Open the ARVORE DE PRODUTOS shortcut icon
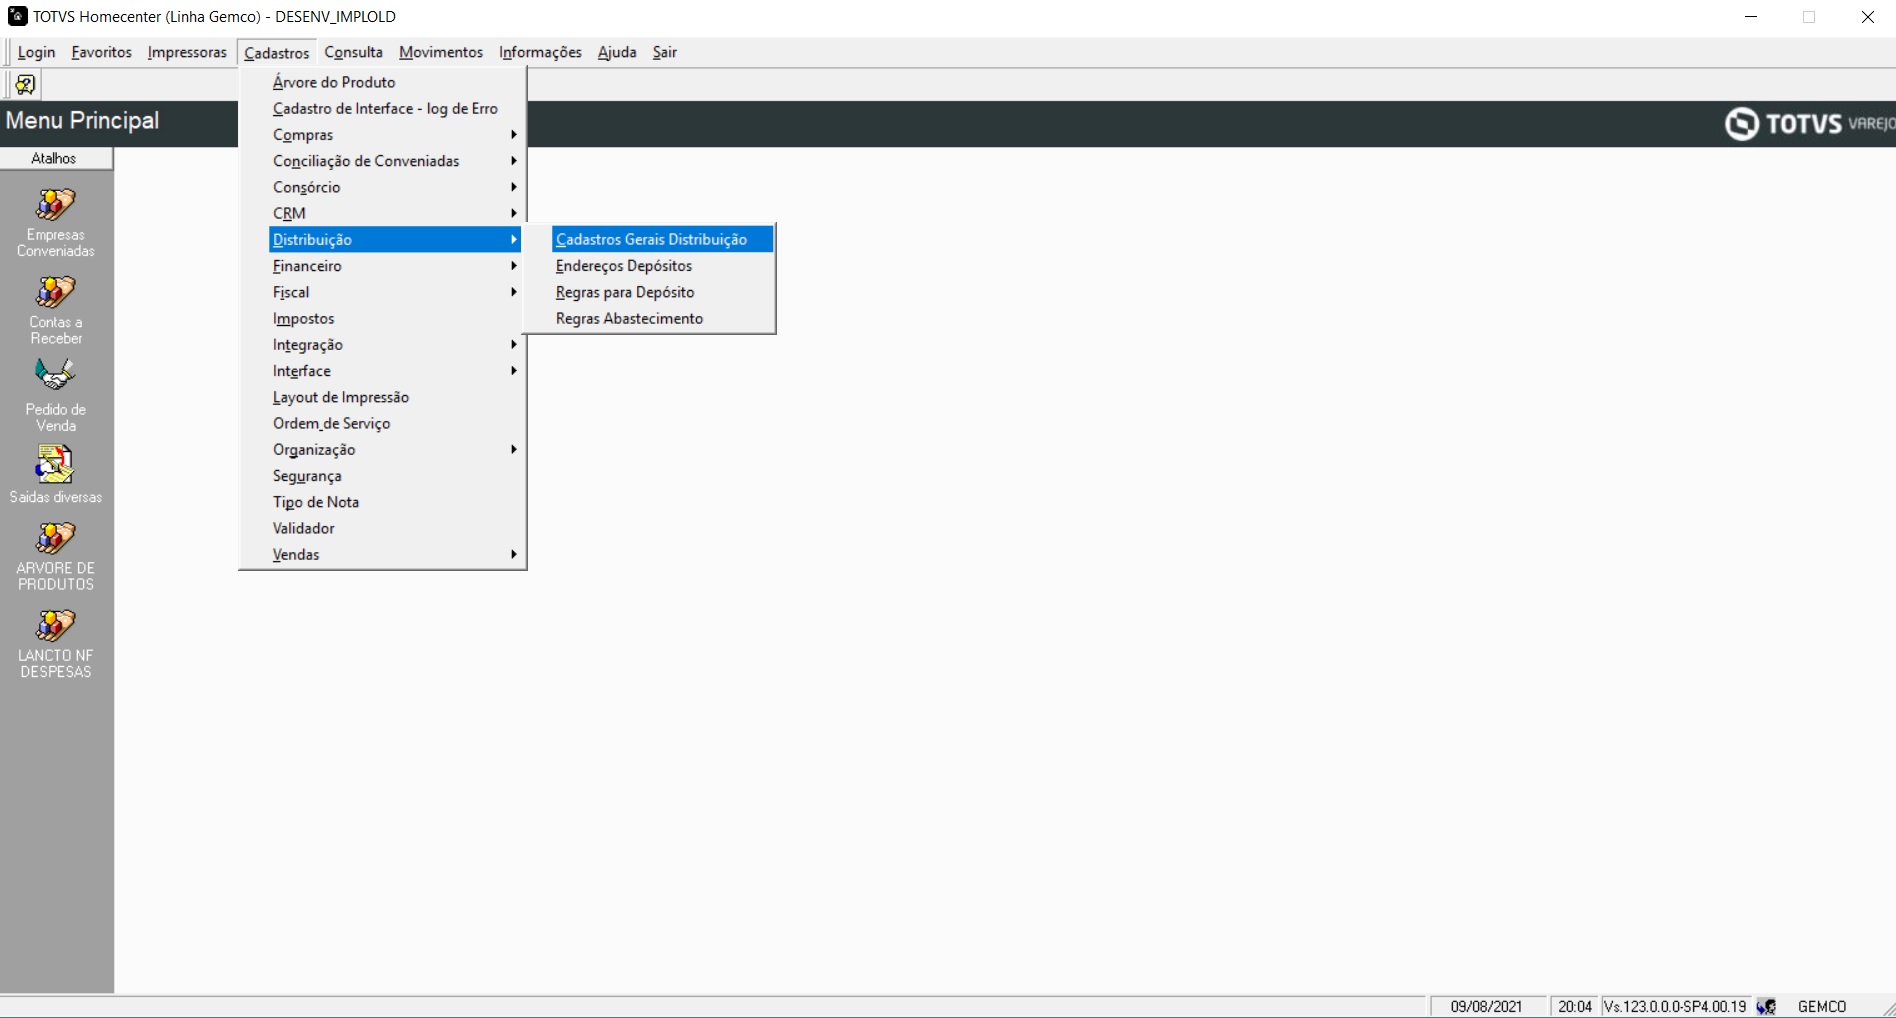The width and height of the screenshot is (1896, 1018). point(55,538)
